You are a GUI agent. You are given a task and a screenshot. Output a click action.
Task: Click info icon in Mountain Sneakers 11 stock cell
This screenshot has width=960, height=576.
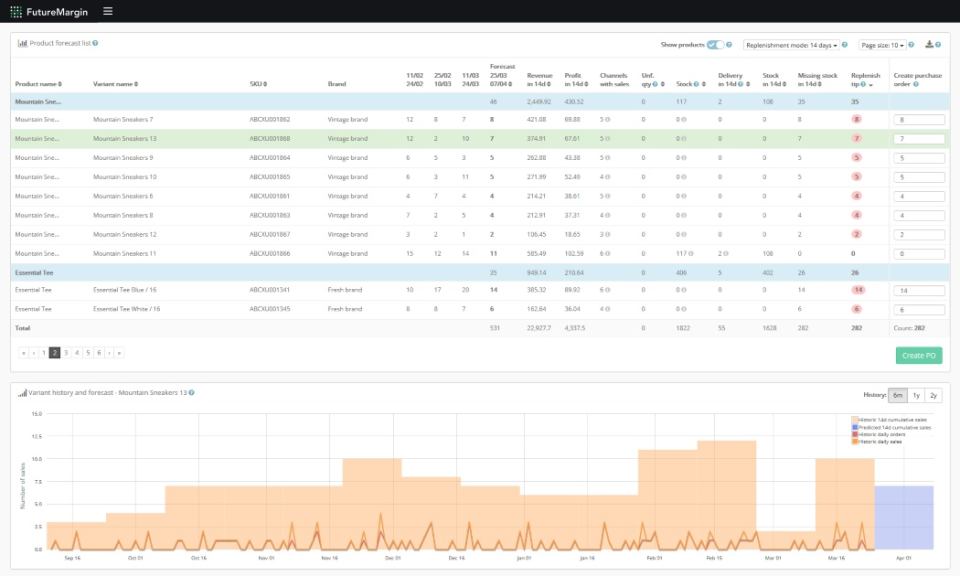pyautogui.click(x=691, y=253)
